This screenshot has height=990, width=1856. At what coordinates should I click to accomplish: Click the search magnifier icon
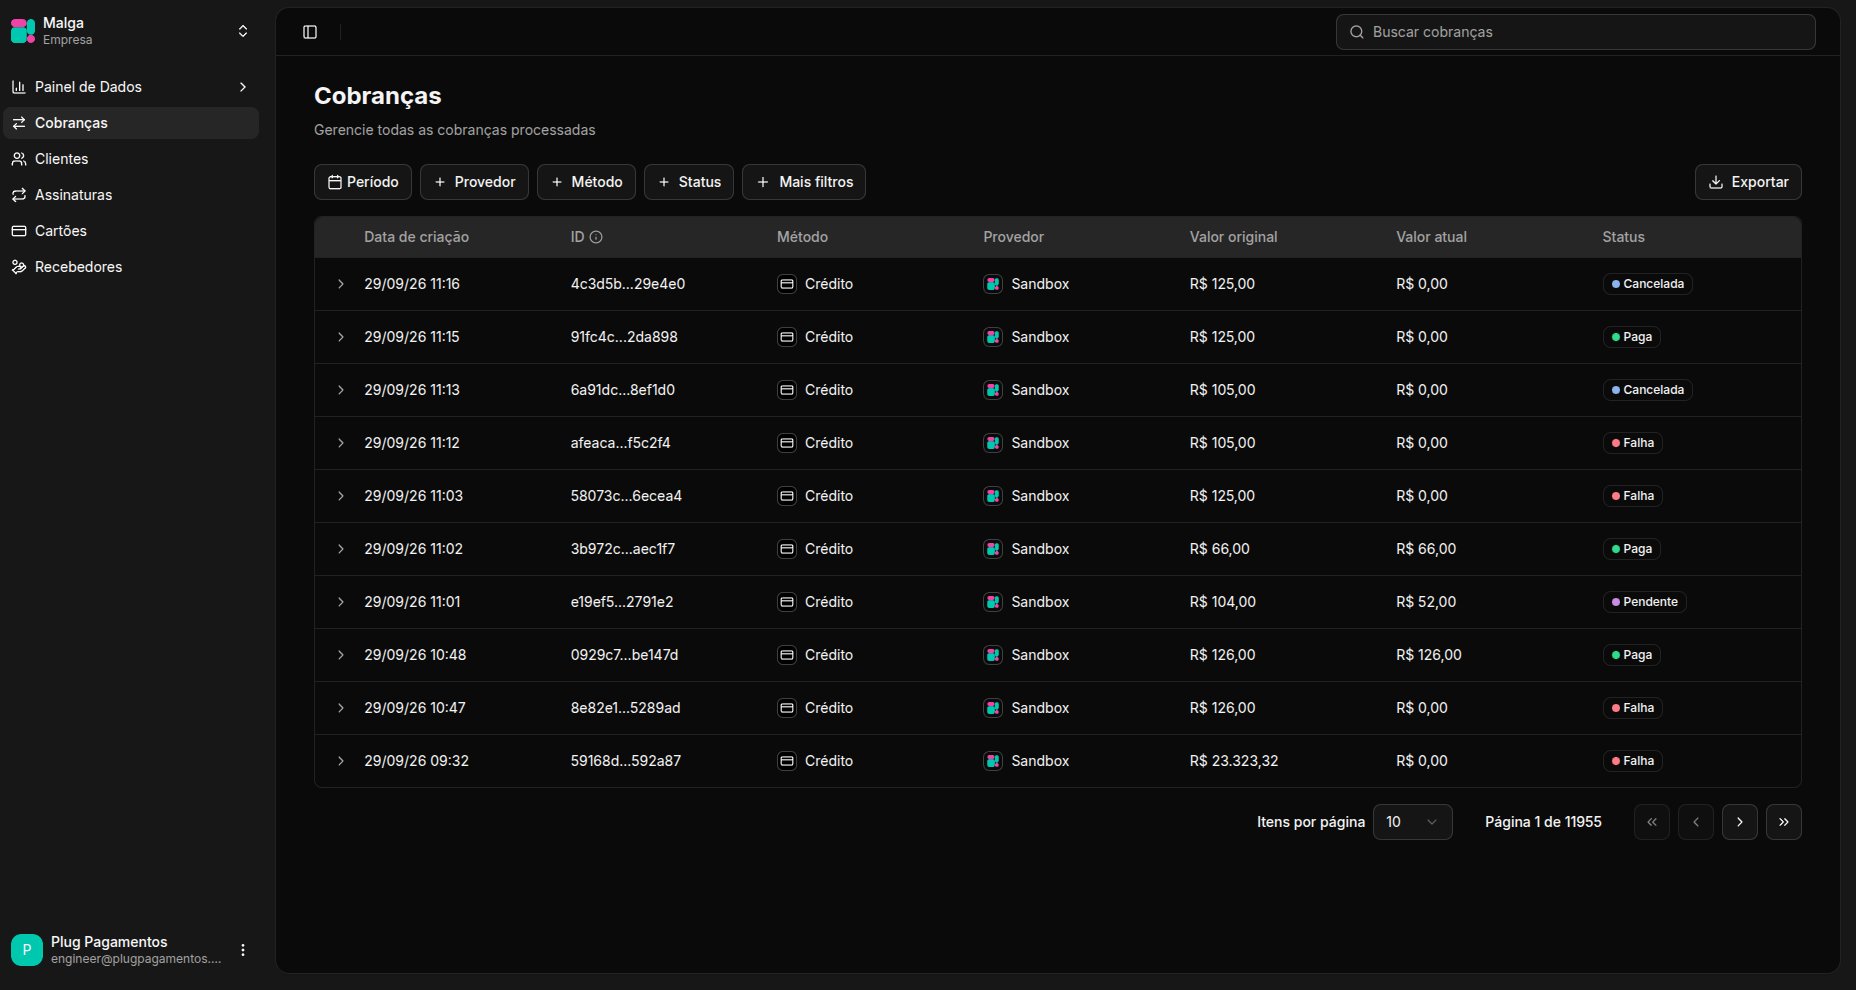(1357, 32)
